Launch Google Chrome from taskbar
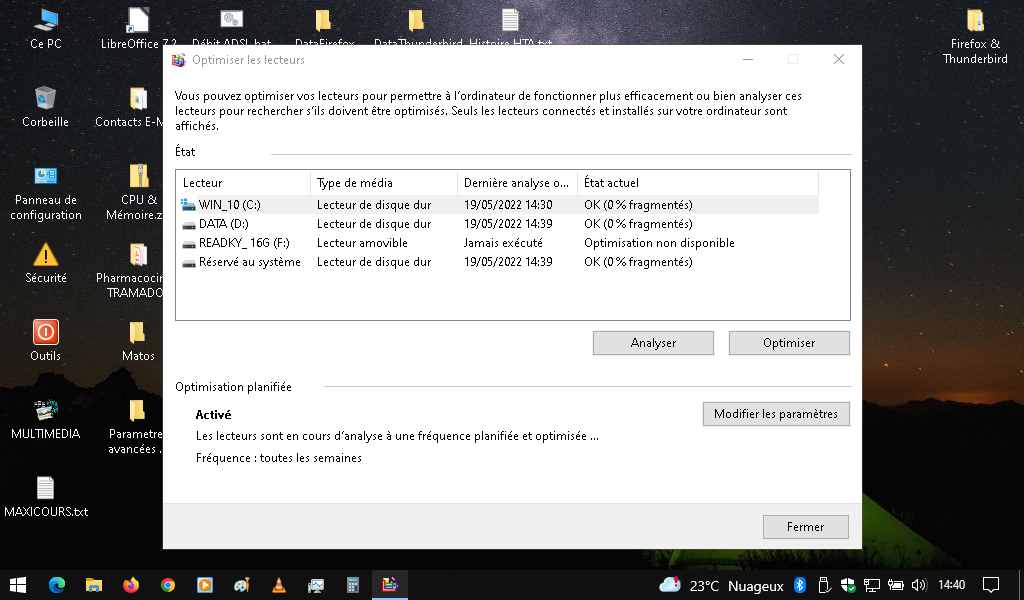Image resolution: width=1024 pixels, height=600 pixels. 168,585
